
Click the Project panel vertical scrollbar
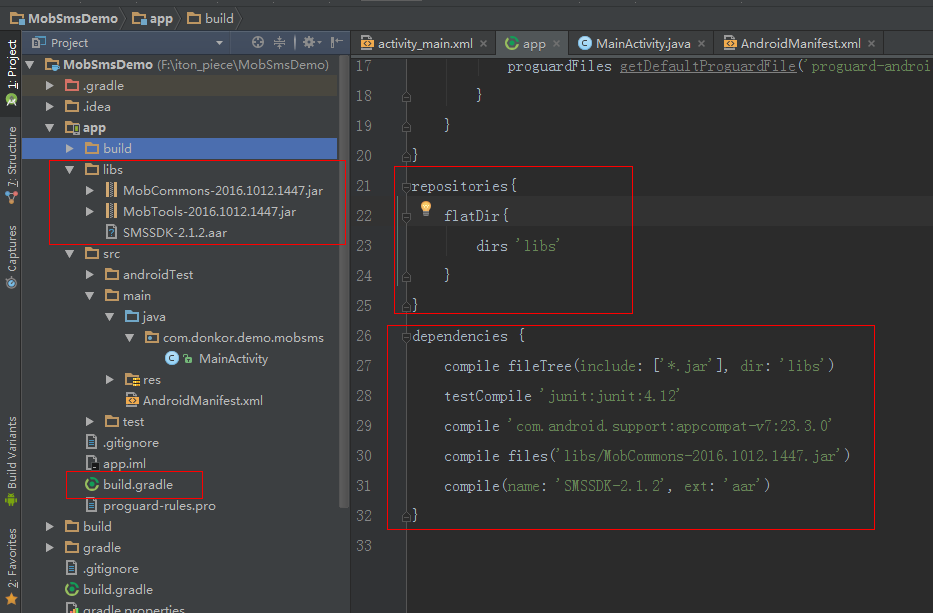click(343, 280)
